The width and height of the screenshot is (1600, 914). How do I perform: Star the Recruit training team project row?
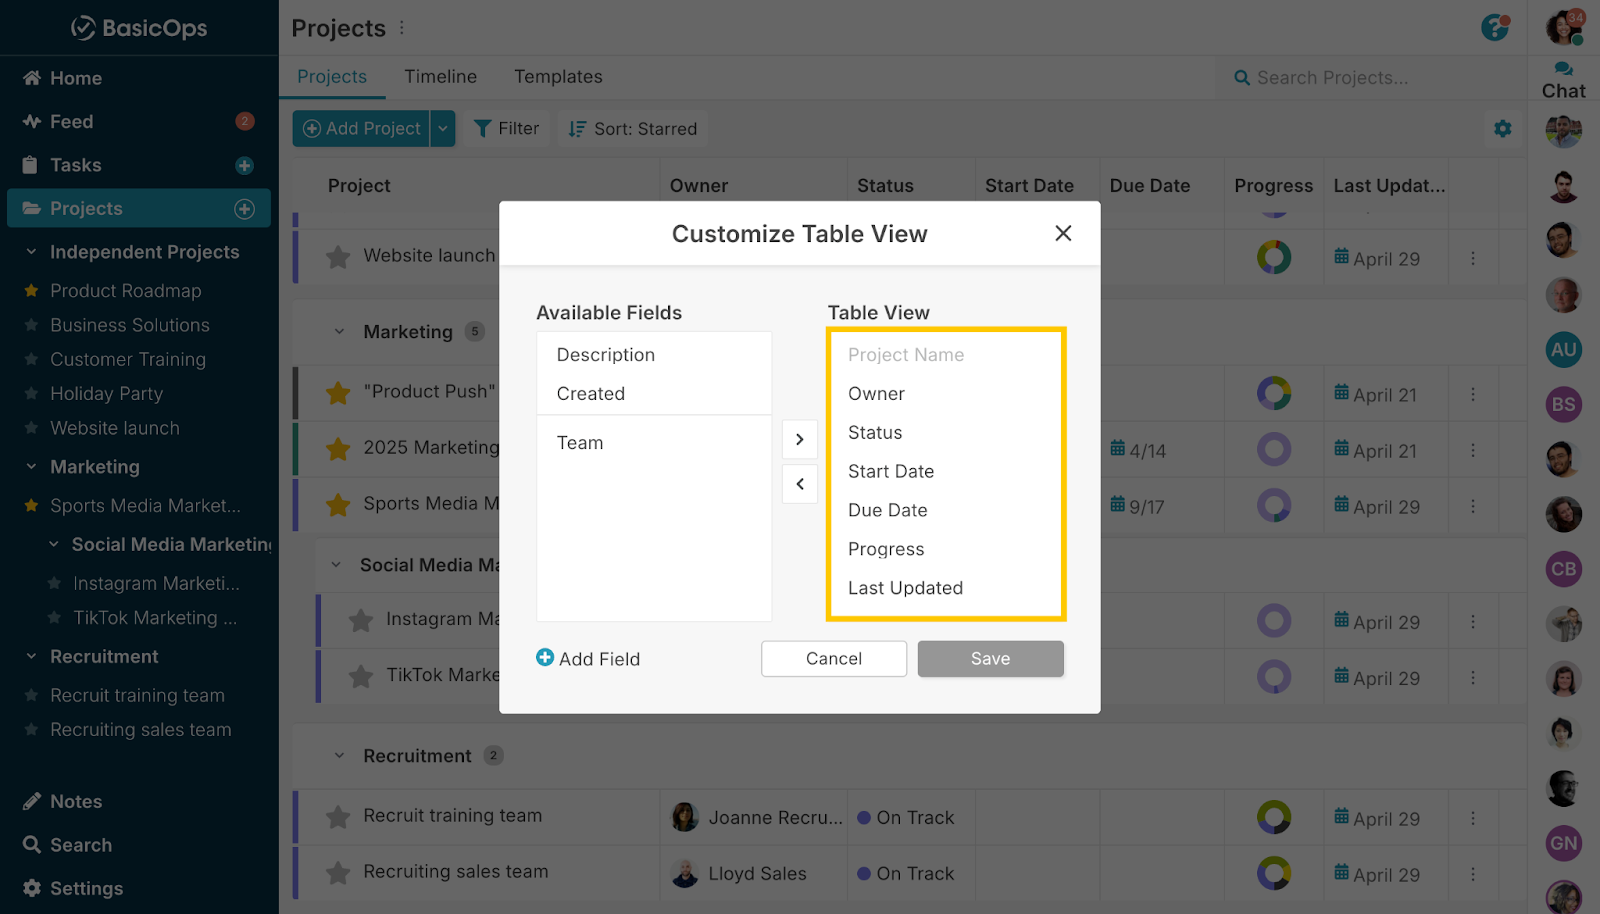[x=338, y=817]
